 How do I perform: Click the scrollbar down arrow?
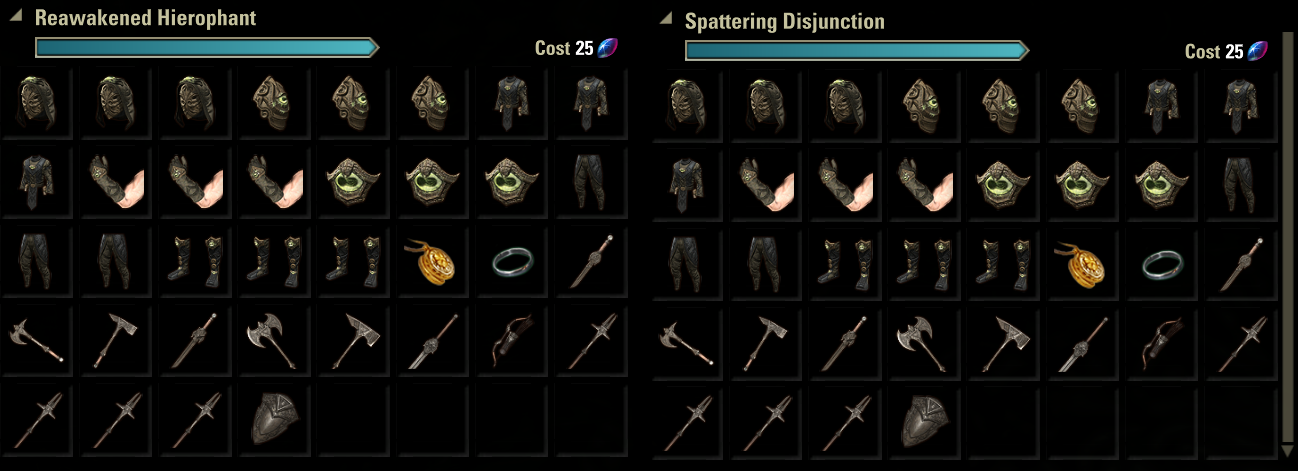coord(1287,452)
